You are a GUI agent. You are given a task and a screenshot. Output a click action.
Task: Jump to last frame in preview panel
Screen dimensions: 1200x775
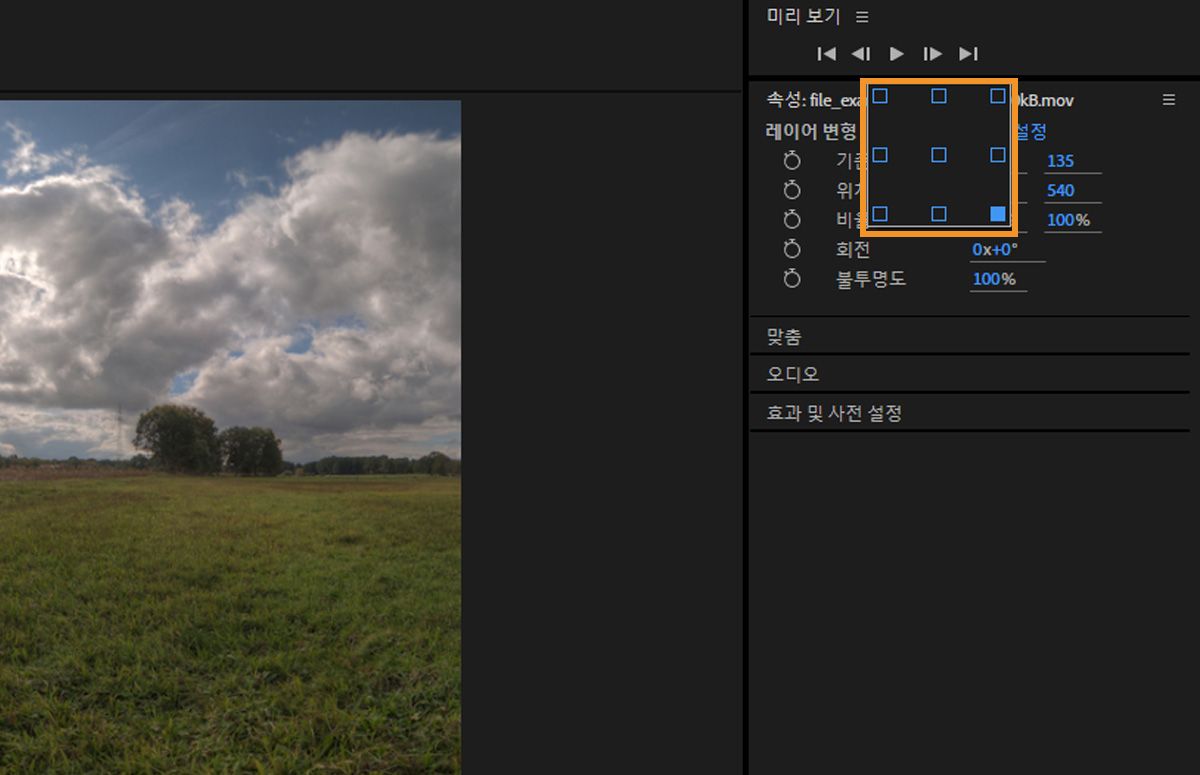[x=968, y=54]
